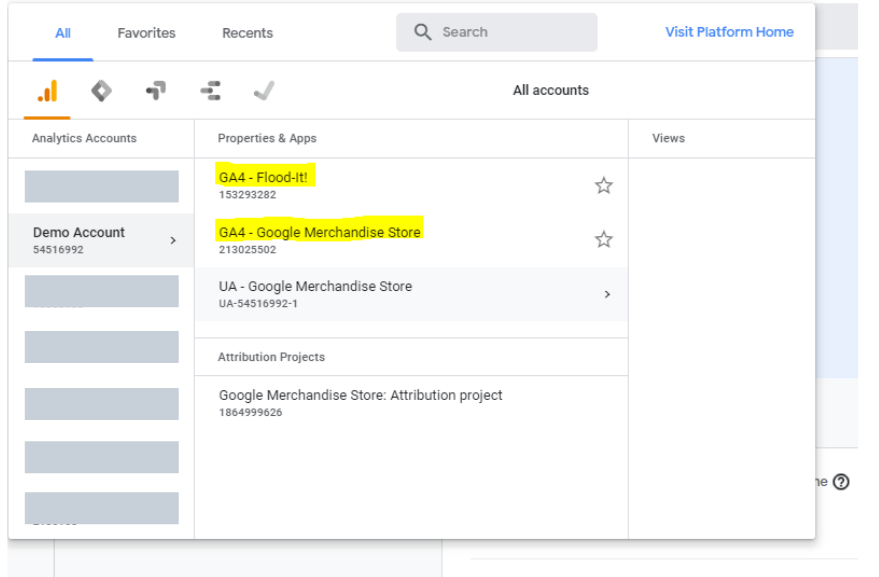Click Demo Account ID 54516992

click(x=58, y=250)
